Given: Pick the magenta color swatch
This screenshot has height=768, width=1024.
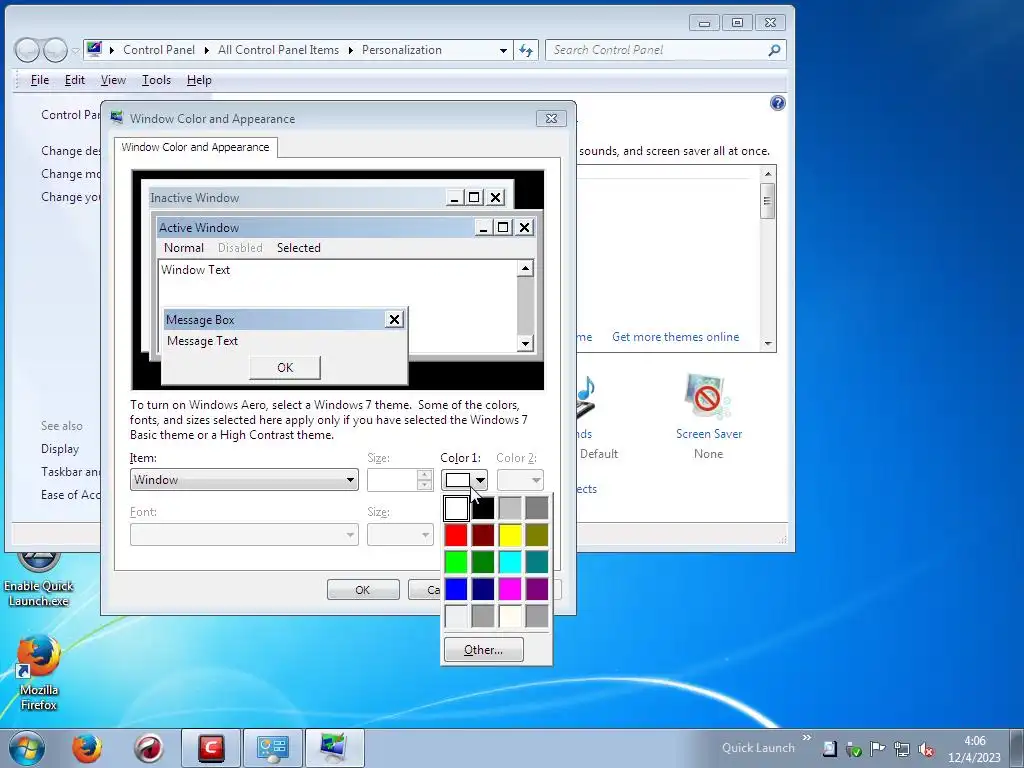Looking at the screenshot, I should (x=510, y=589).
